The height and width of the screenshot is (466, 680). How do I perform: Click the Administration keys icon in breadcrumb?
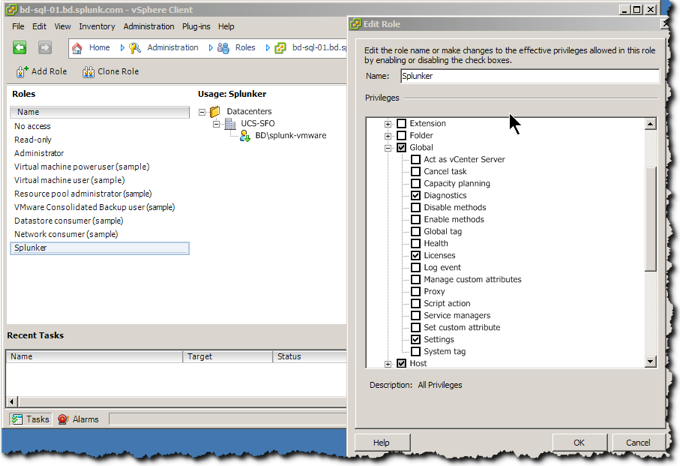[135, 48]
